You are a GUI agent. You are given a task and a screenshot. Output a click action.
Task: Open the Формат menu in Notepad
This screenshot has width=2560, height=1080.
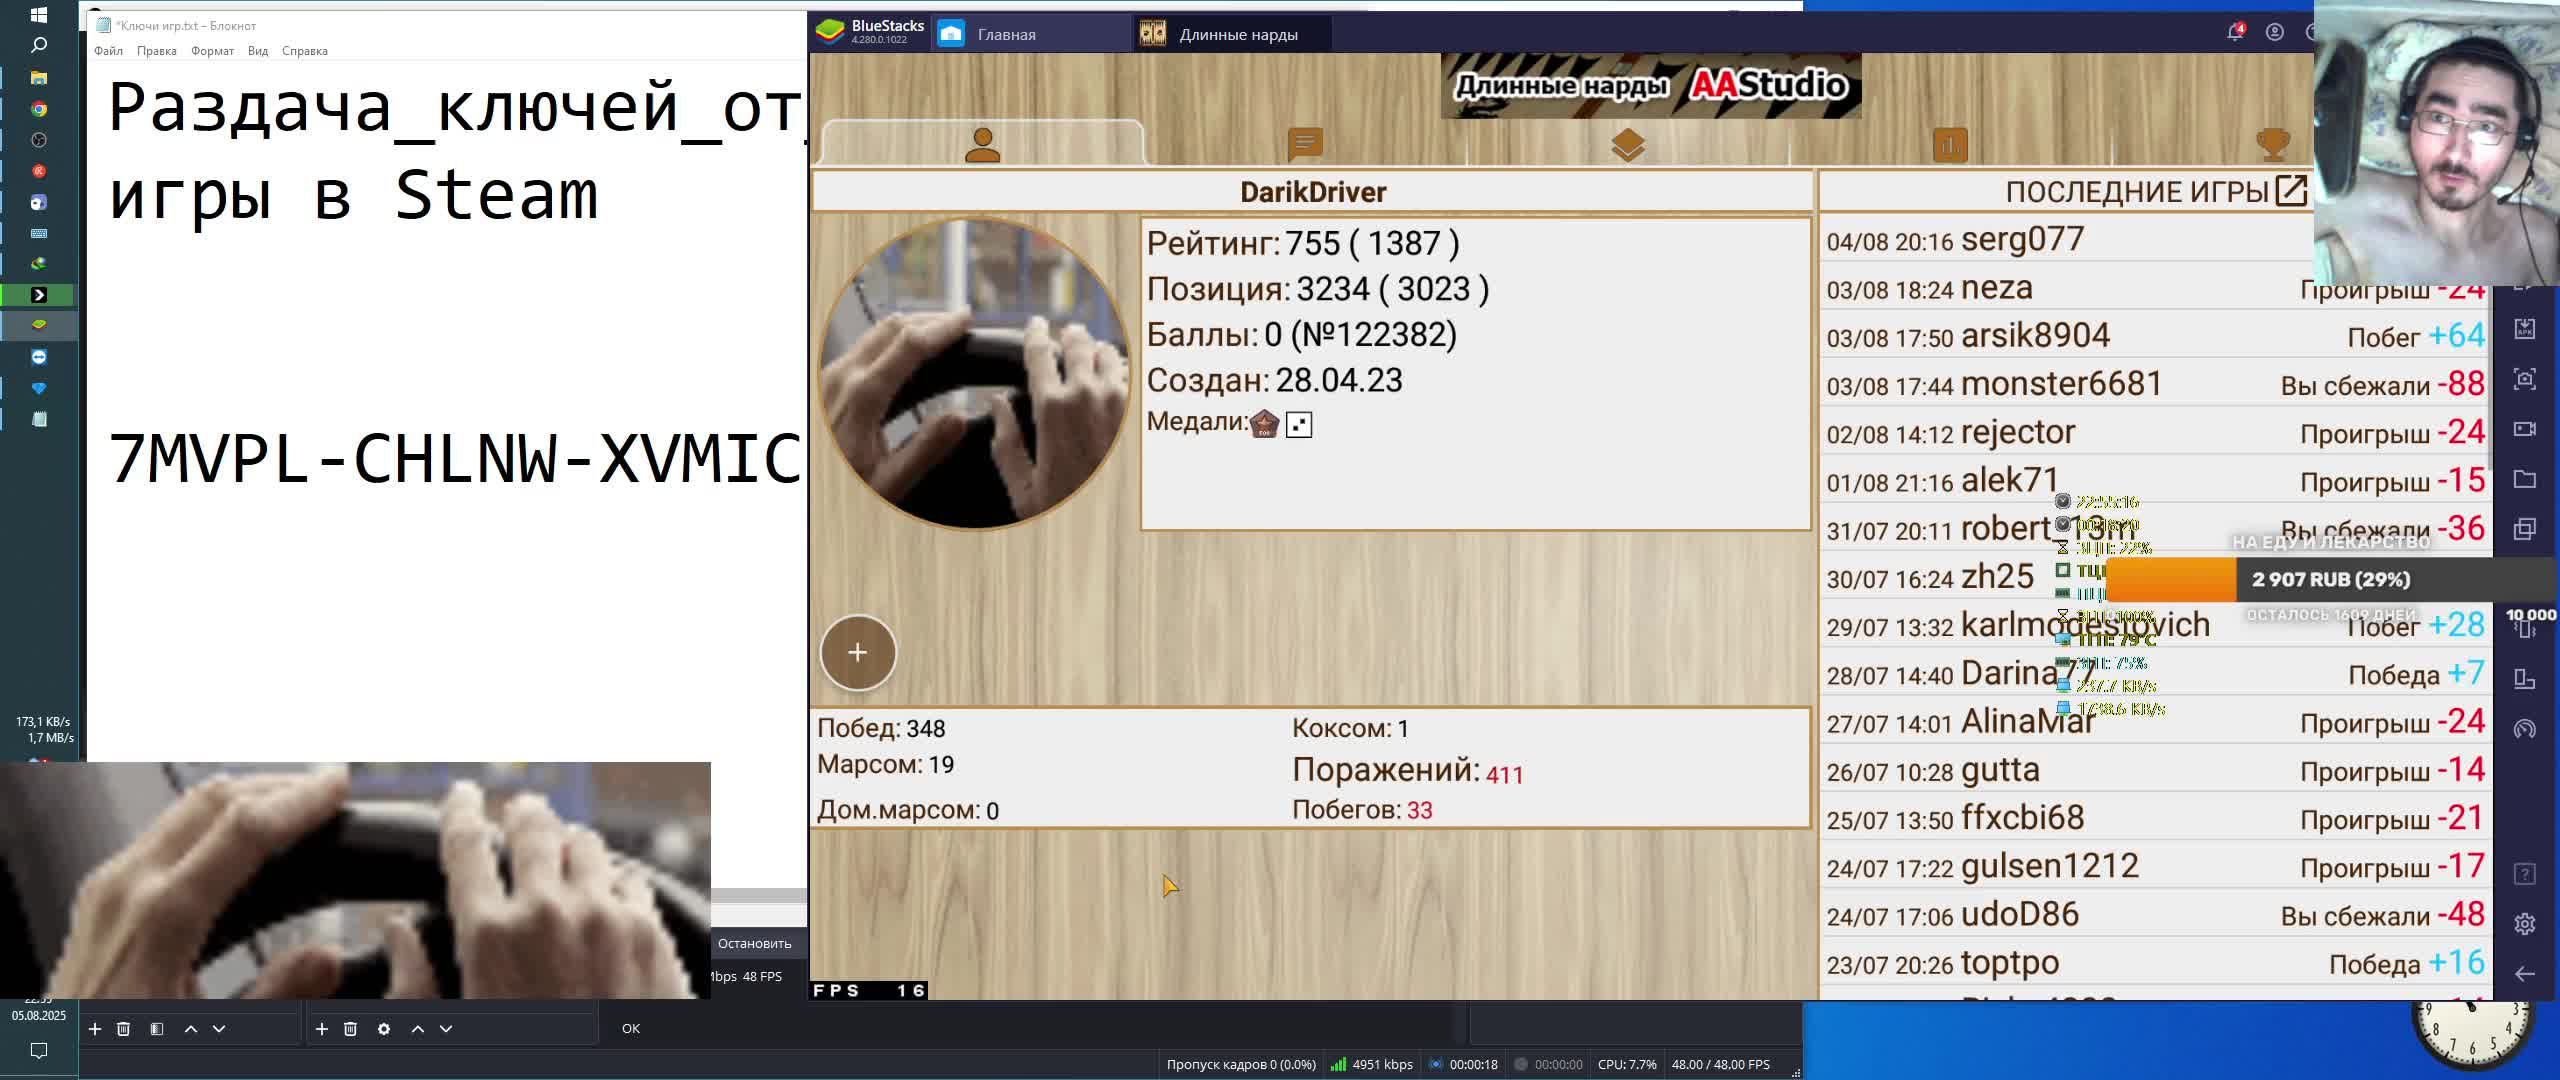[x=212, y=51]
